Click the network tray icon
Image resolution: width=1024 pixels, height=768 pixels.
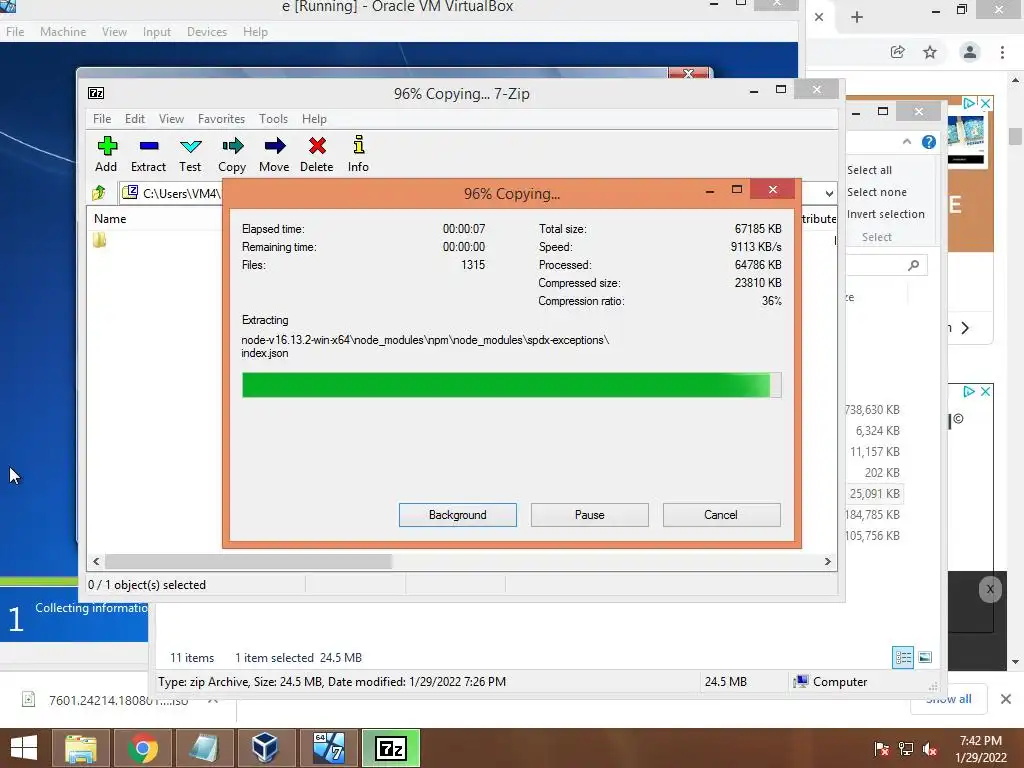click(x=906, y=749)
